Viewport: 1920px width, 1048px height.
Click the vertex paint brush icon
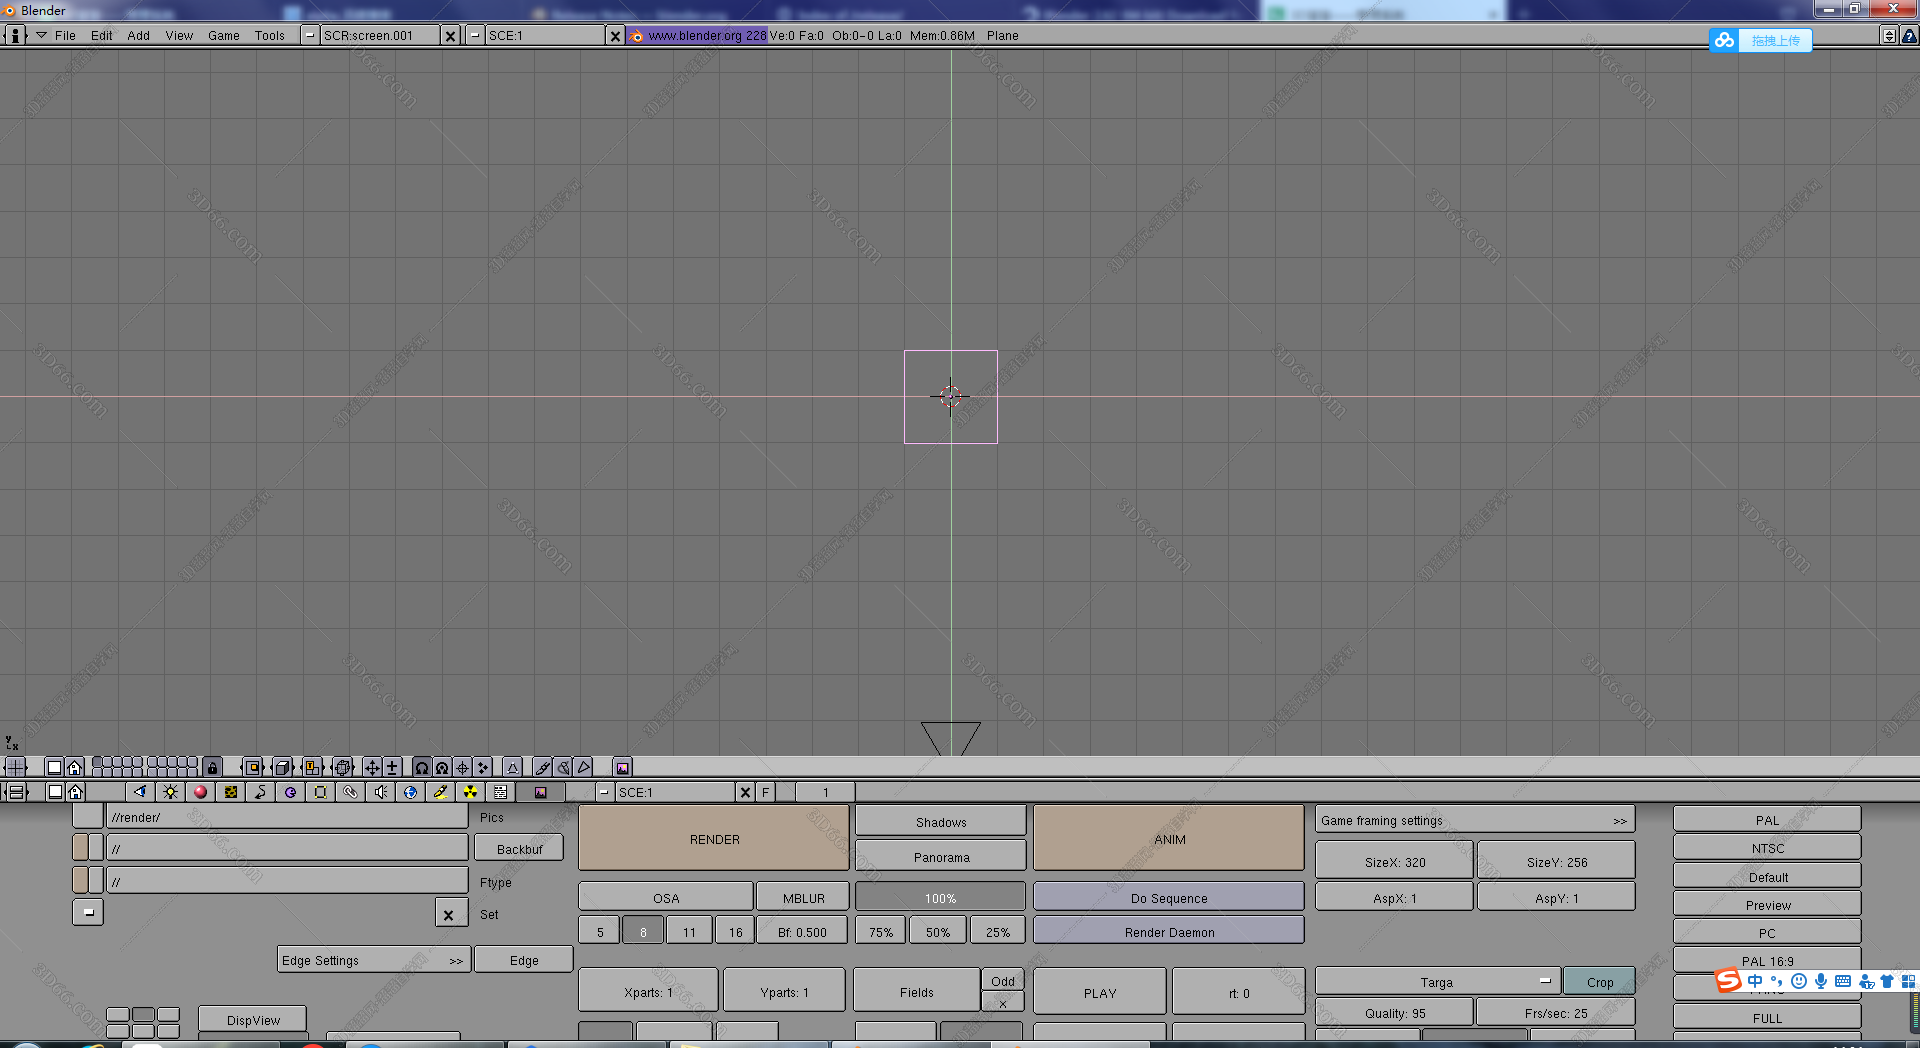click(x=542, y=767)
